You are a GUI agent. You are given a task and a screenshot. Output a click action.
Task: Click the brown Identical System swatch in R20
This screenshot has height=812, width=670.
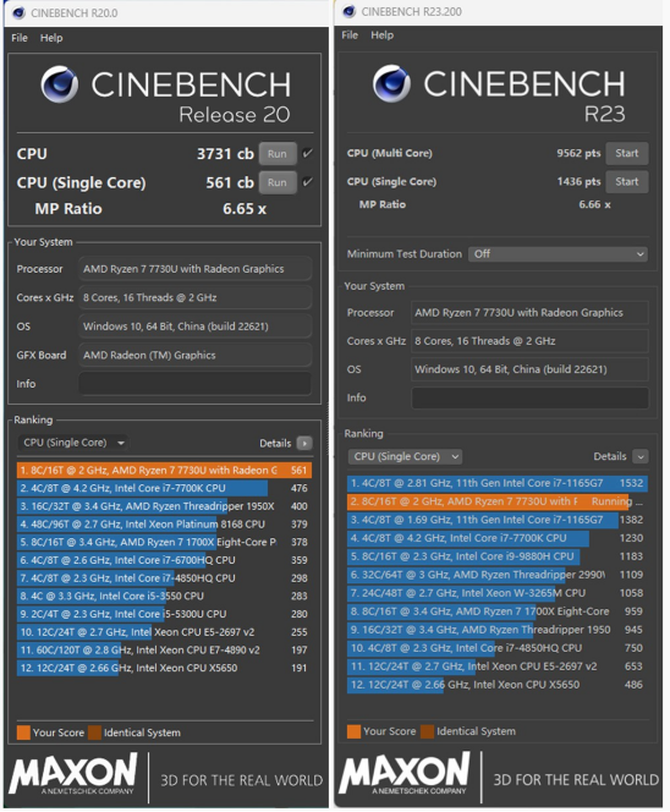click(95, 732)
